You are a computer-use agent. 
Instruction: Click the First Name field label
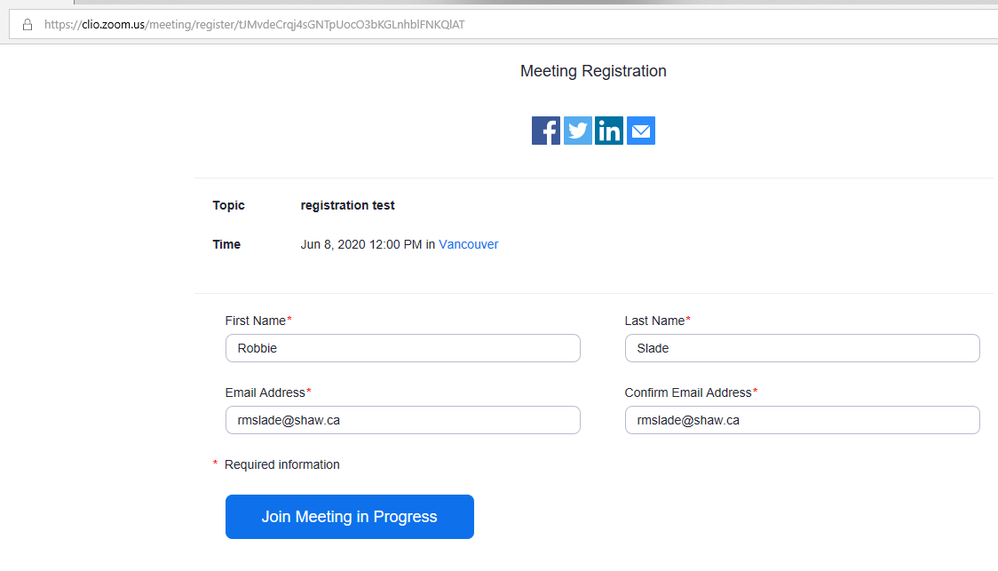pyautogui.click(x=255, y=321)
